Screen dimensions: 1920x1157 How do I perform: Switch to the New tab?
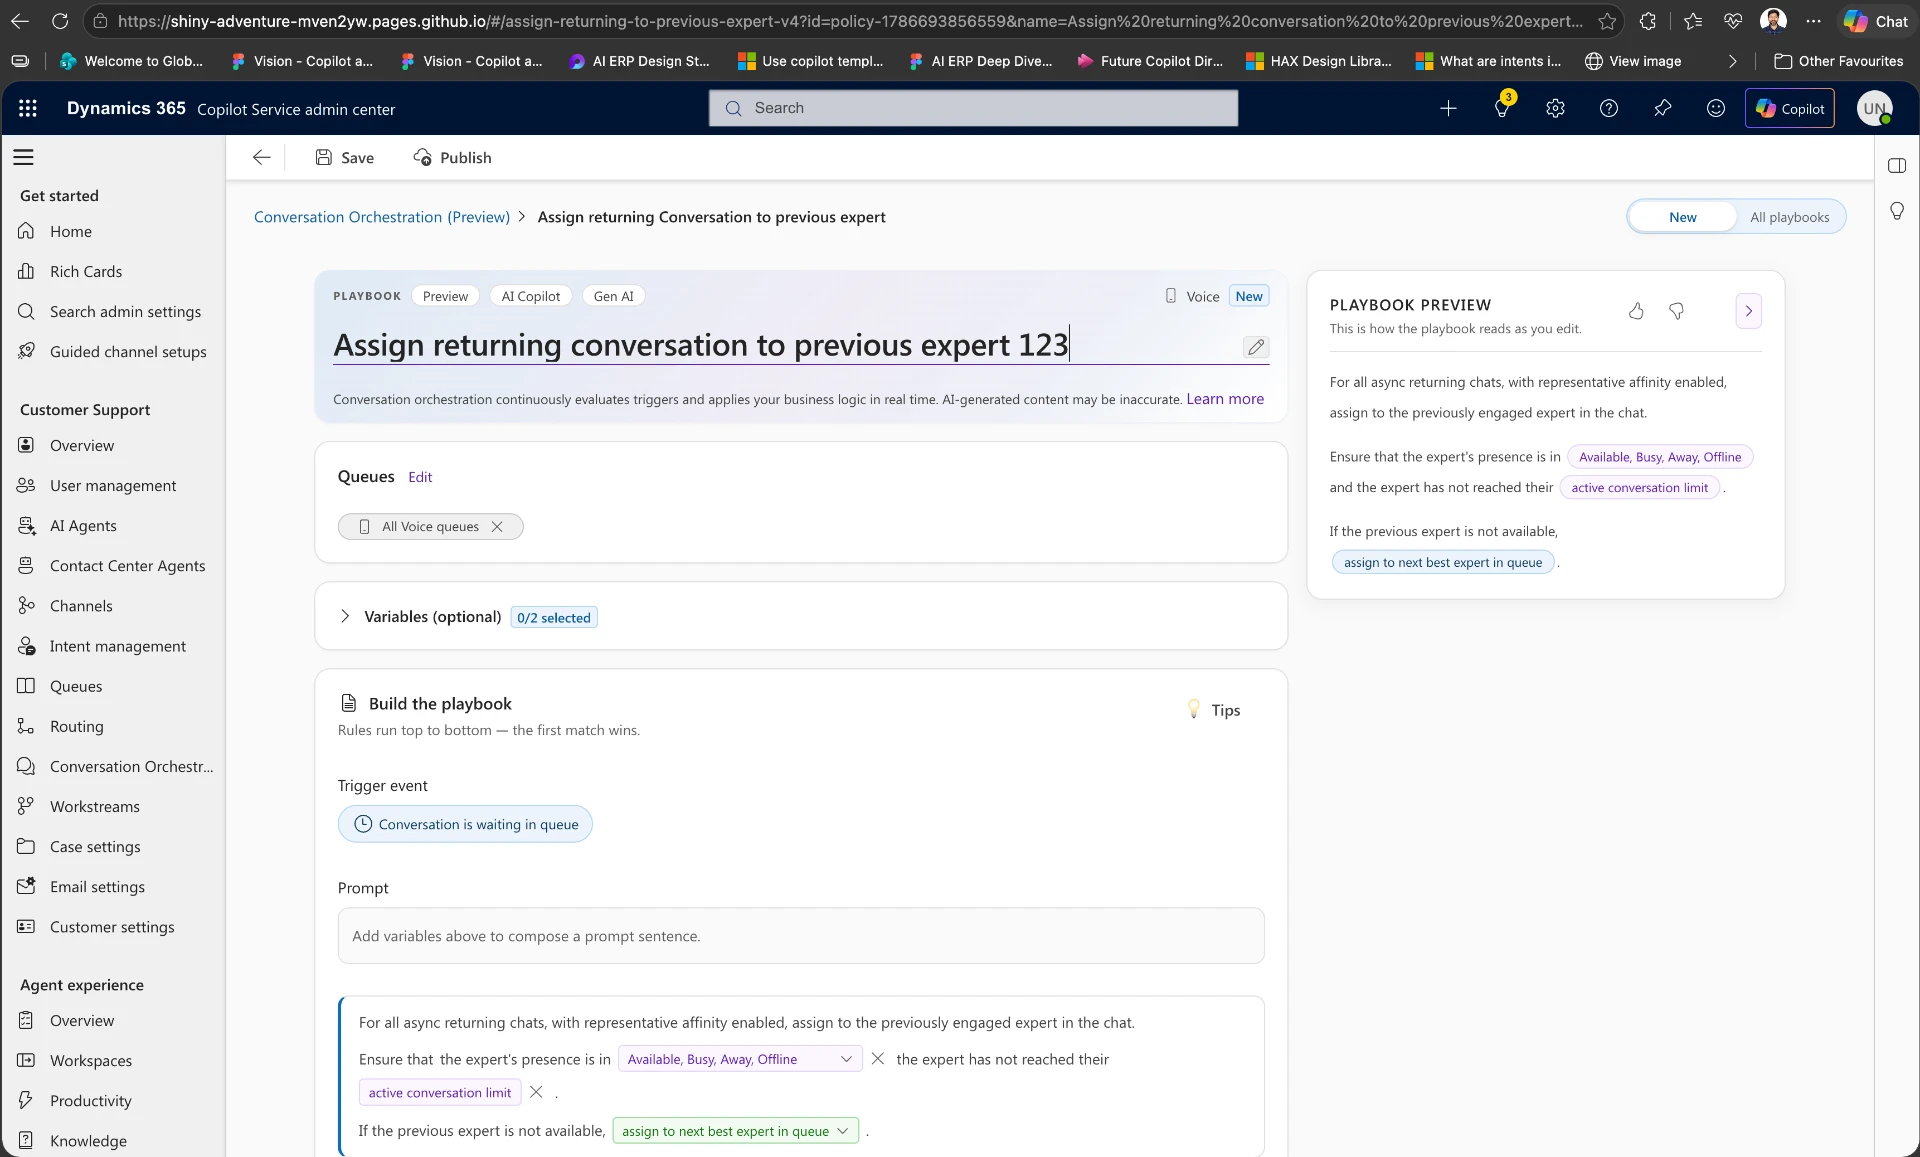[1683, 217]
